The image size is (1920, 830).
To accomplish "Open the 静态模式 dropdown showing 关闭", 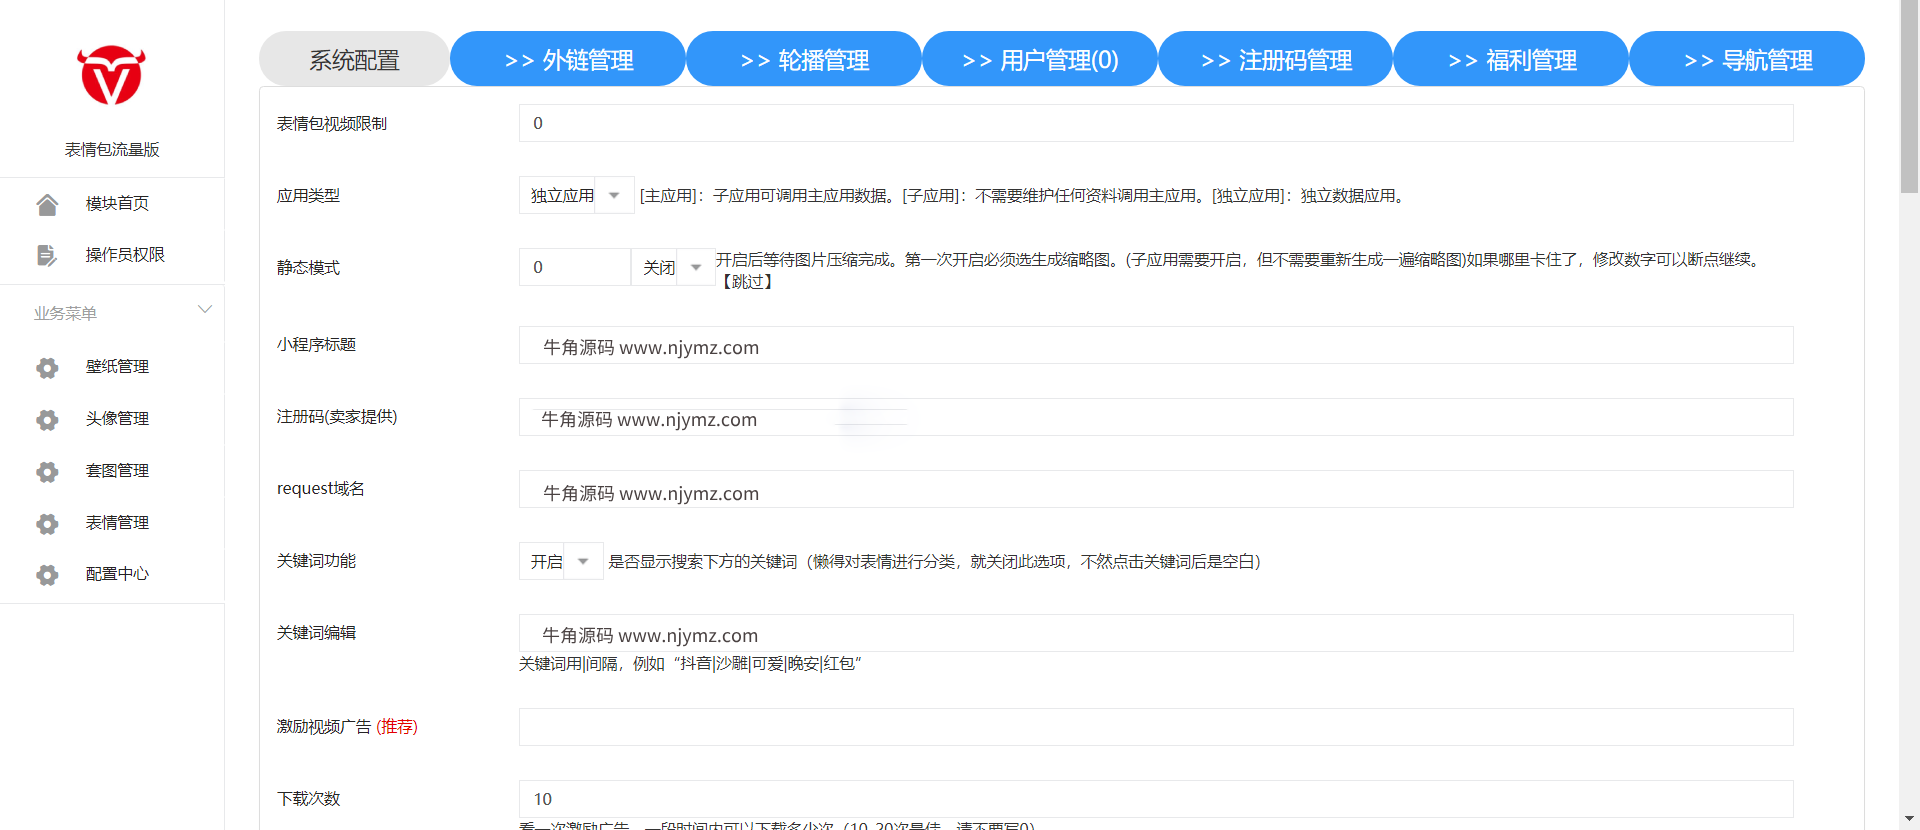I will 673,267.
